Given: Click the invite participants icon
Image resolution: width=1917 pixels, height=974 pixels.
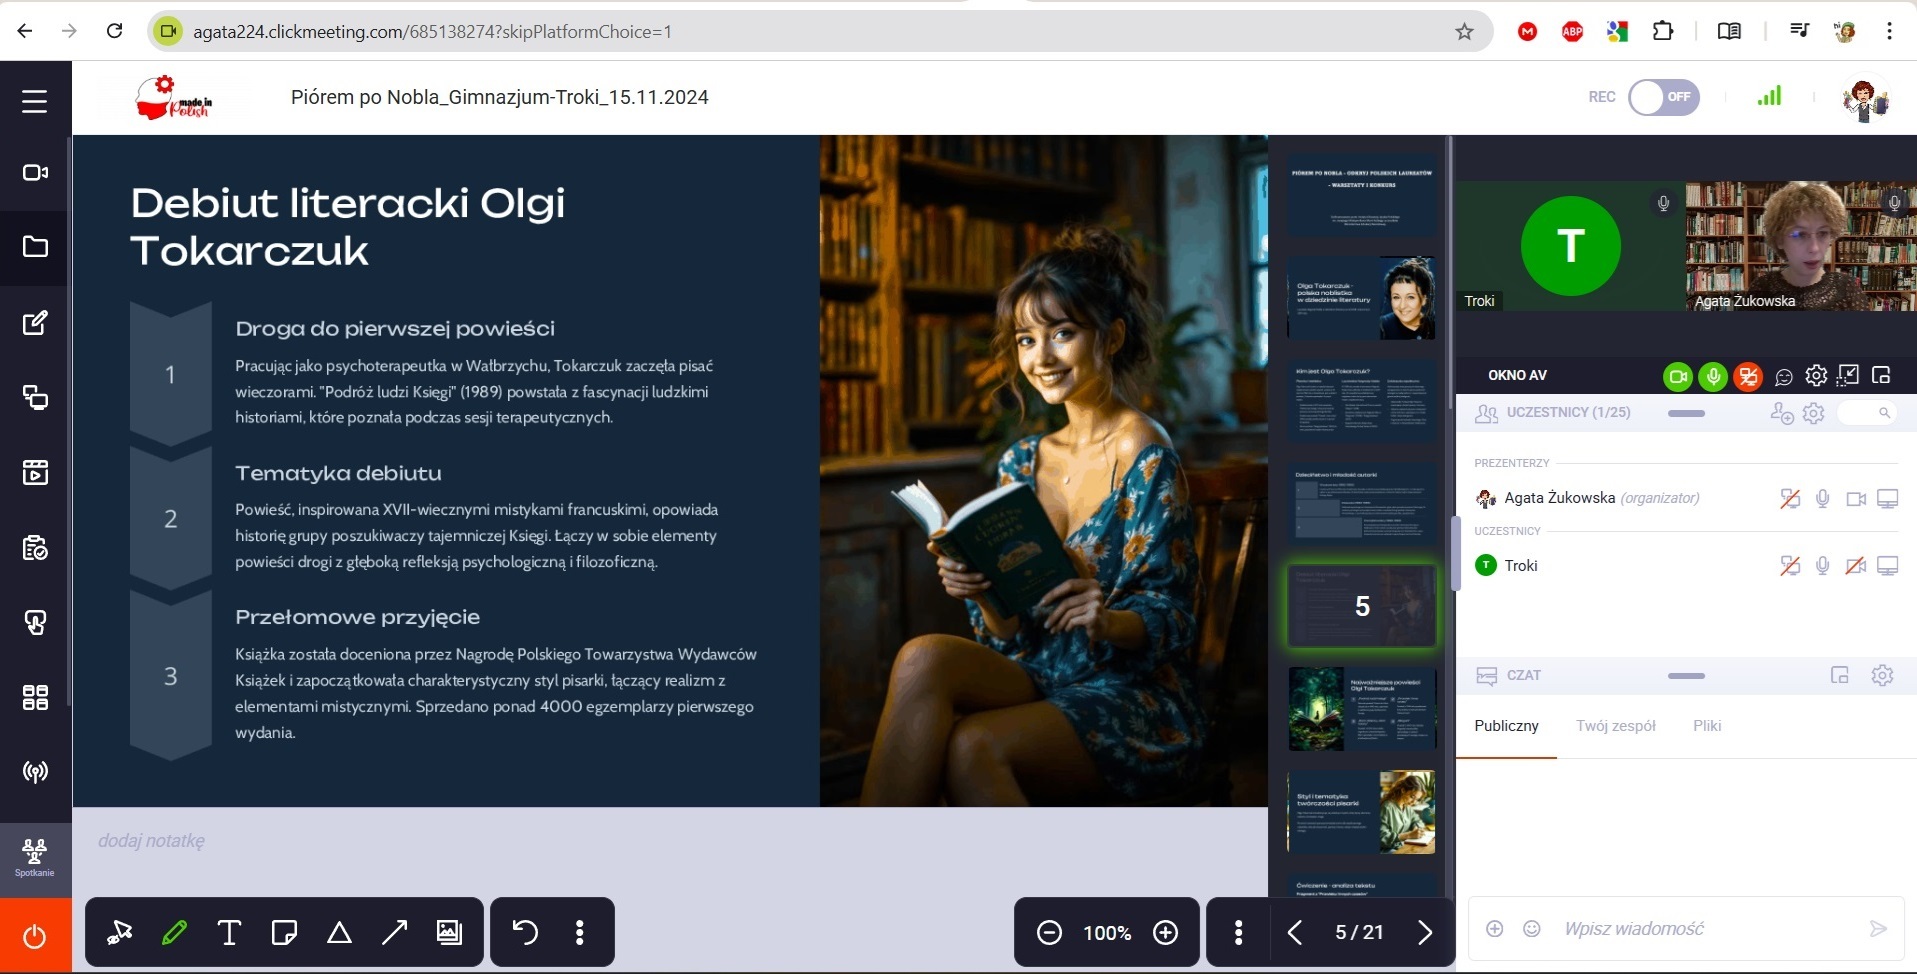Looking at the screenshot, I should pos(1782,413).
